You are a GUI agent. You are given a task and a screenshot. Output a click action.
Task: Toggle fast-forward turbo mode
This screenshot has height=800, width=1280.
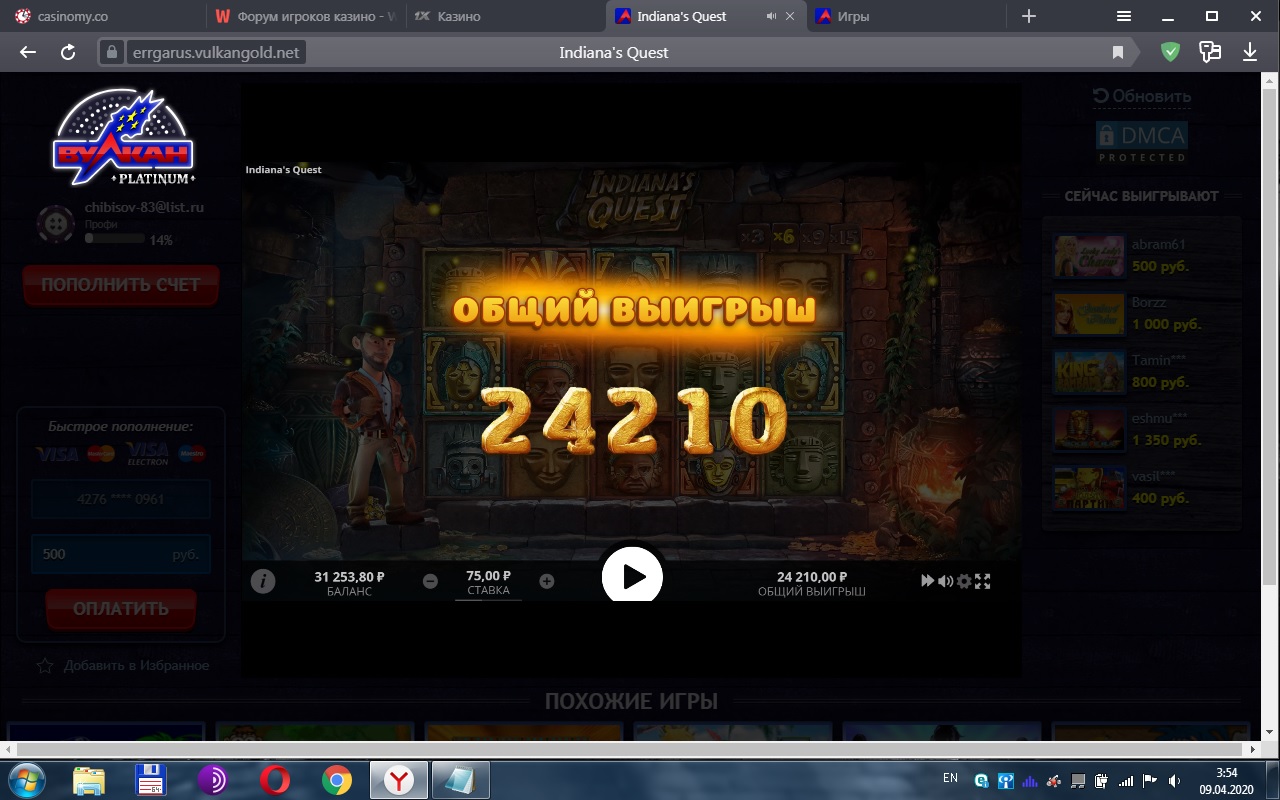click(x=927, y=581)
